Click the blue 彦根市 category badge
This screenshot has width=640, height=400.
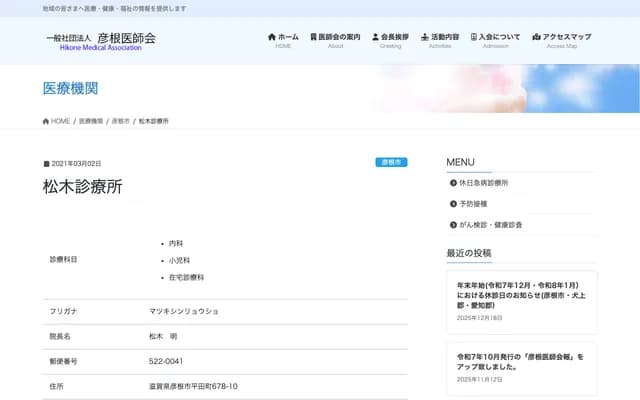pyautogui.click(x=391, y=162)
